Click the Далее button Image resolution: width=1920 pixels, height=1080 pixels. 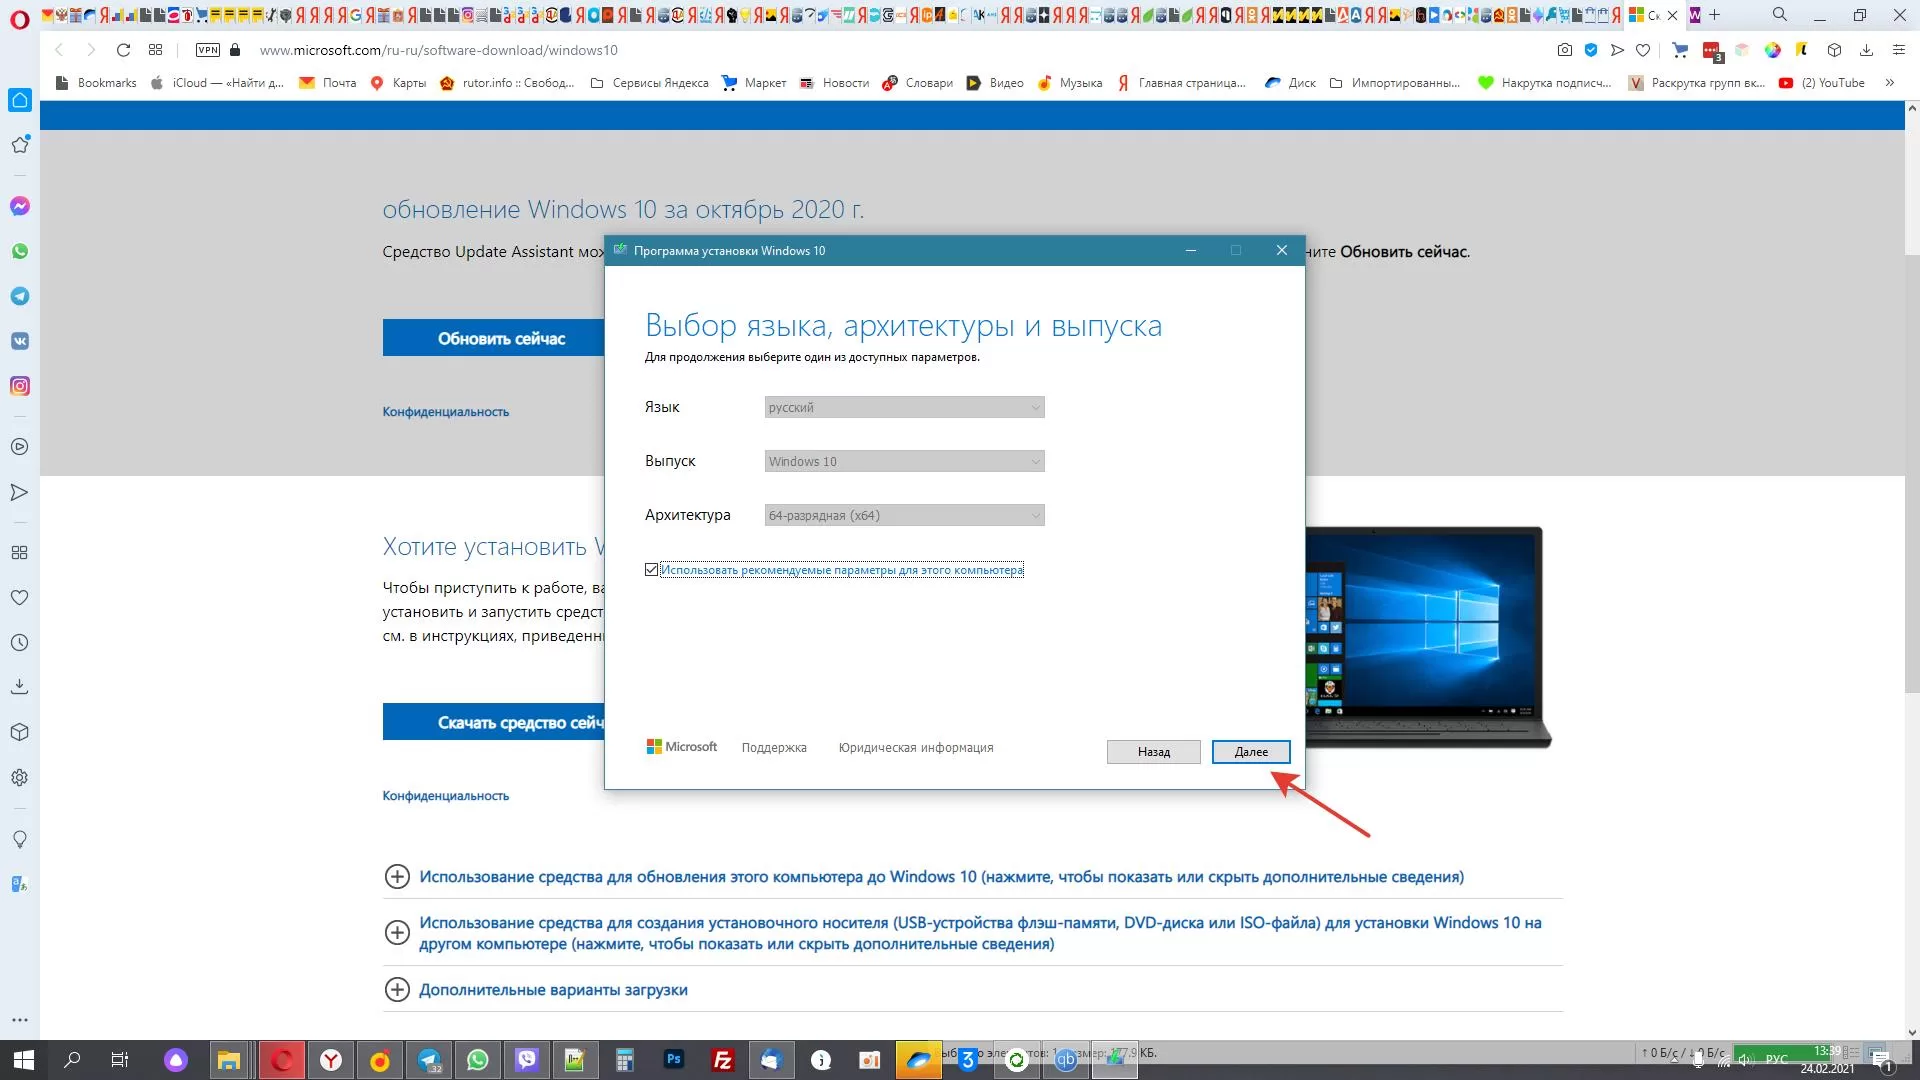click(x=1250, y=752)
